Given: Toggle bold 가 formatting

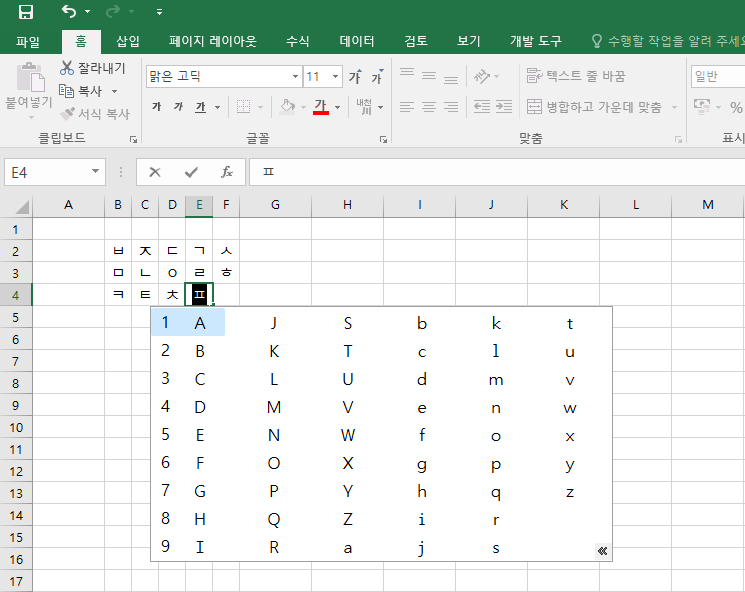Looking at the screenshot, I should point(156,107).
